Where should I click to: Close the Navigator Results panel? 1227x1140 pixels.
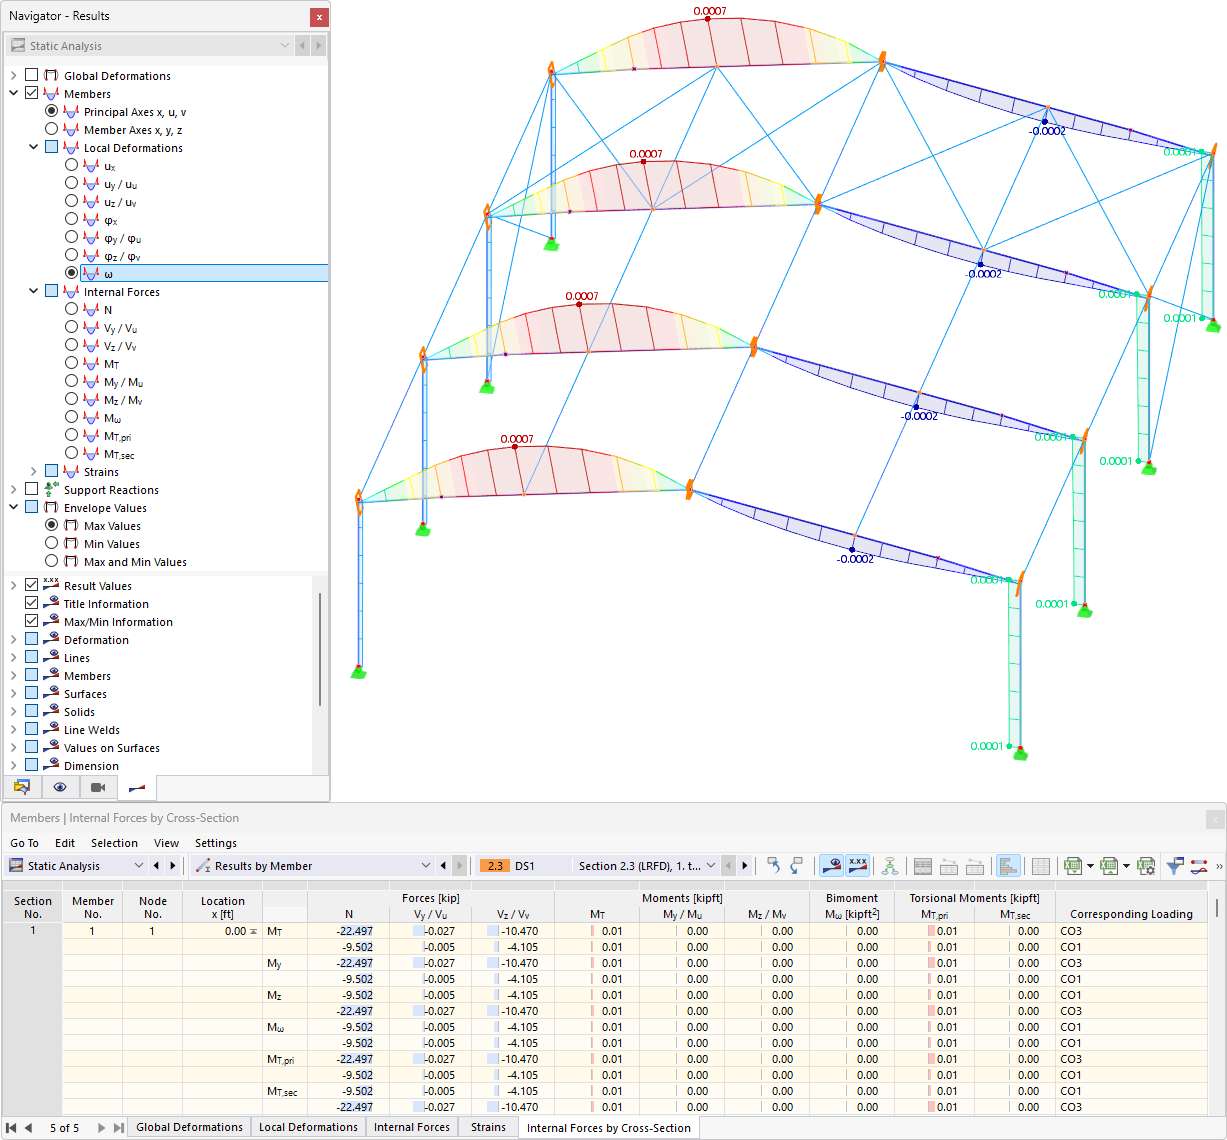319,17
